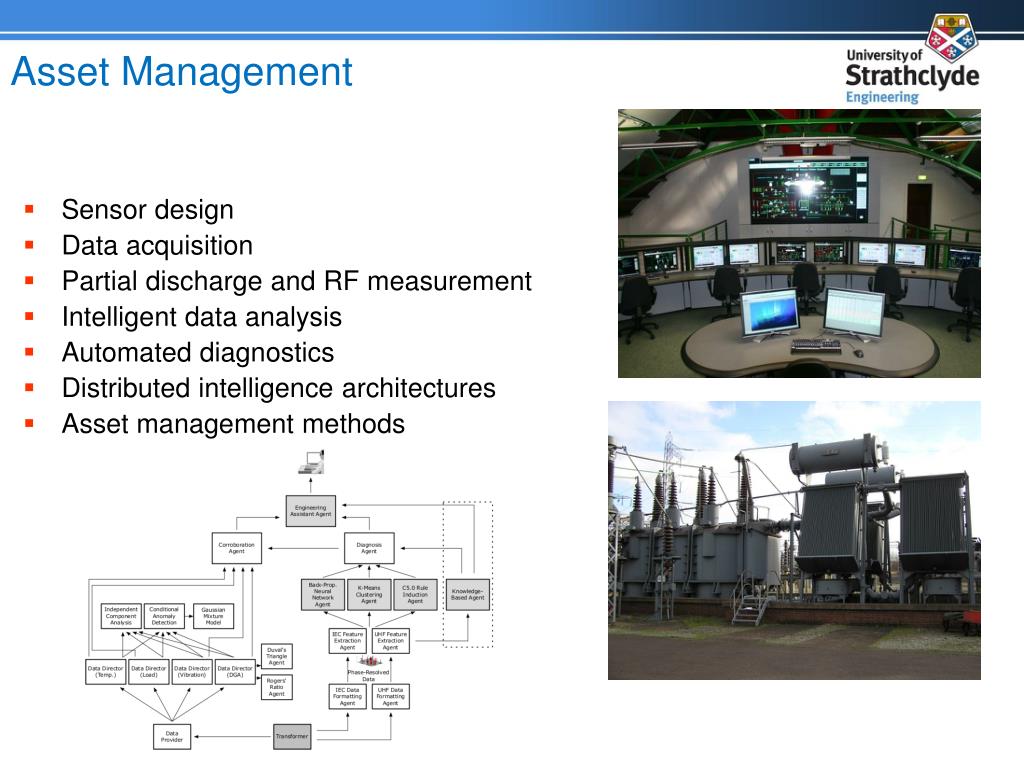Screen dimensions: 1024x768
Task: Click the 'Data Director (Load)' box
Action: coord(148,671)
